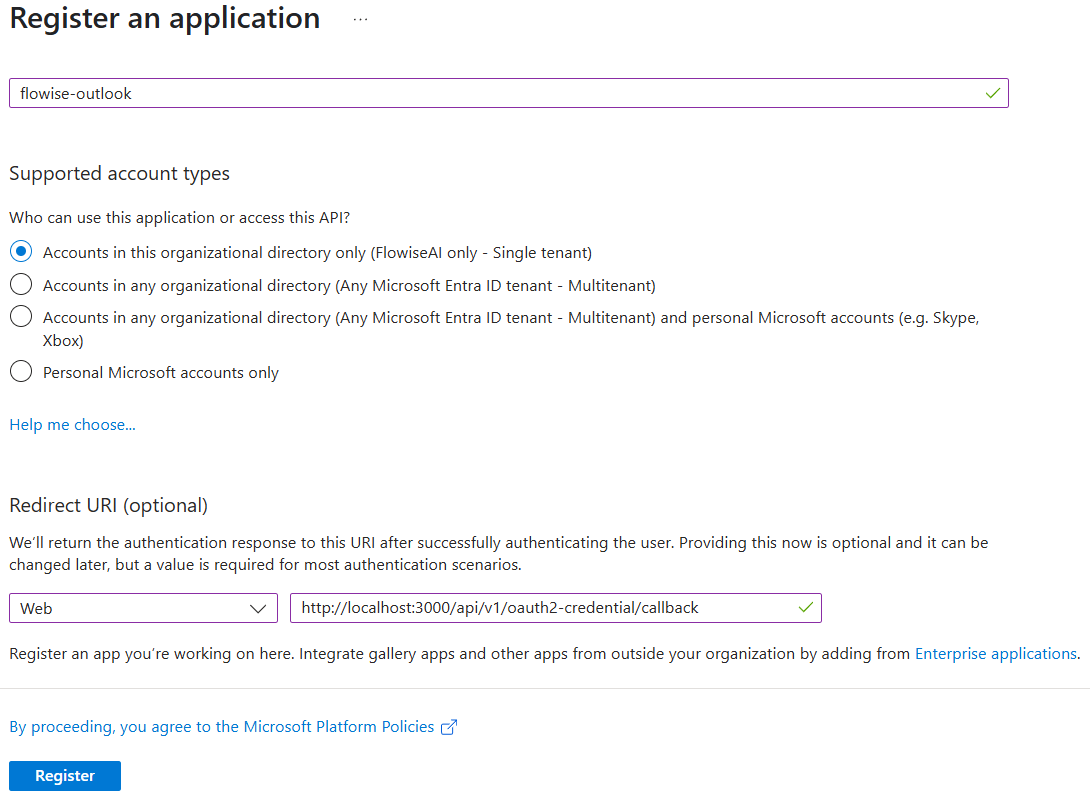This screenshot has height=798, width=1090.
Task: Click the Who can use this application question
Action: coord(179,218)
